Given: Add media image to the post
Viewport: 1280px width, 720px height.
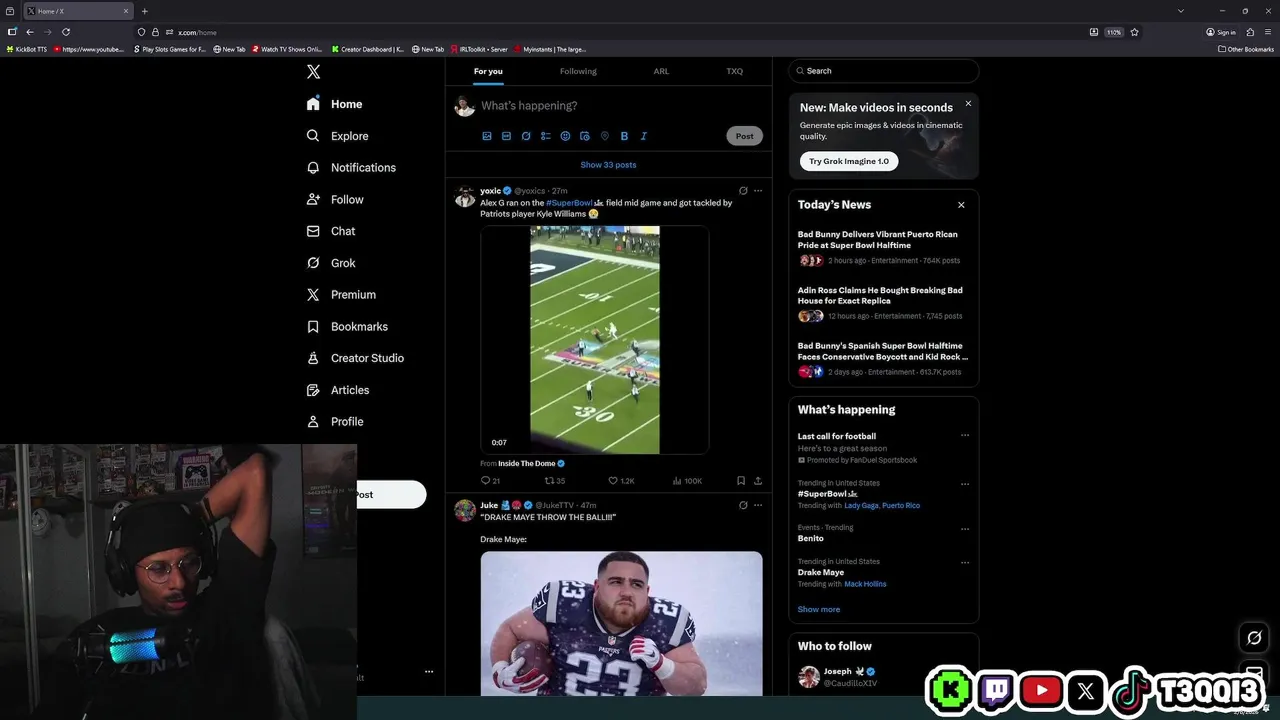Looking at the screenshot, I should pos(487,136).
